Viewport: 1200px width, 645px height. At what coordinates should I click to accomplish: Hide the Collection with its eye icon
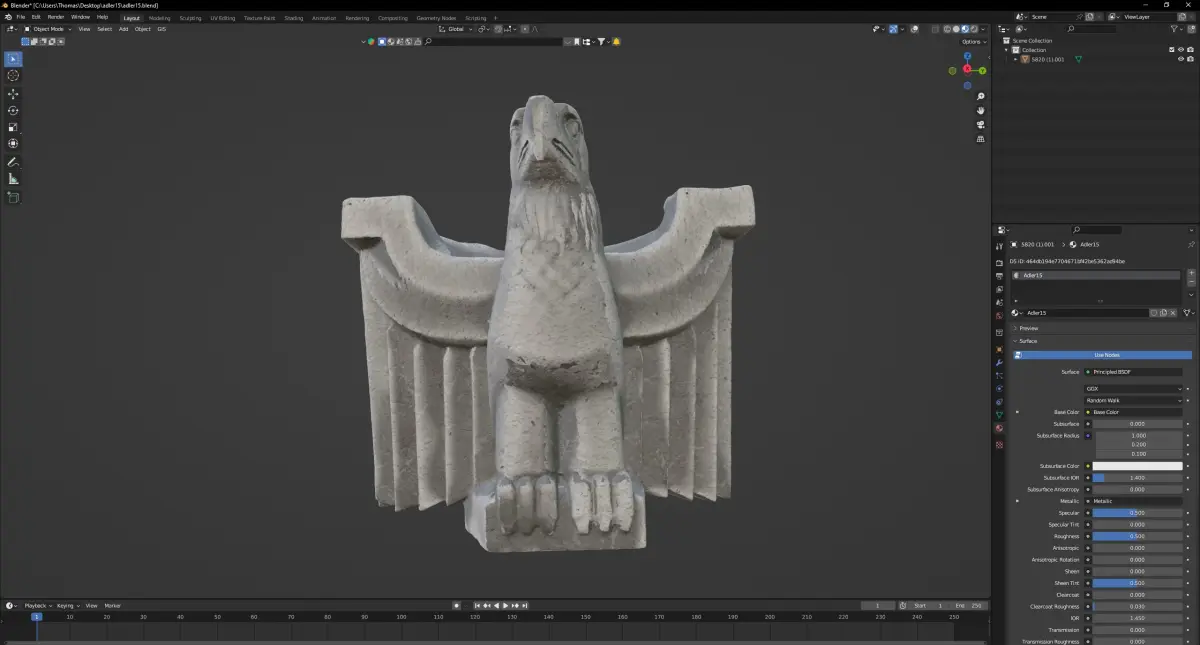point(1181,50)
